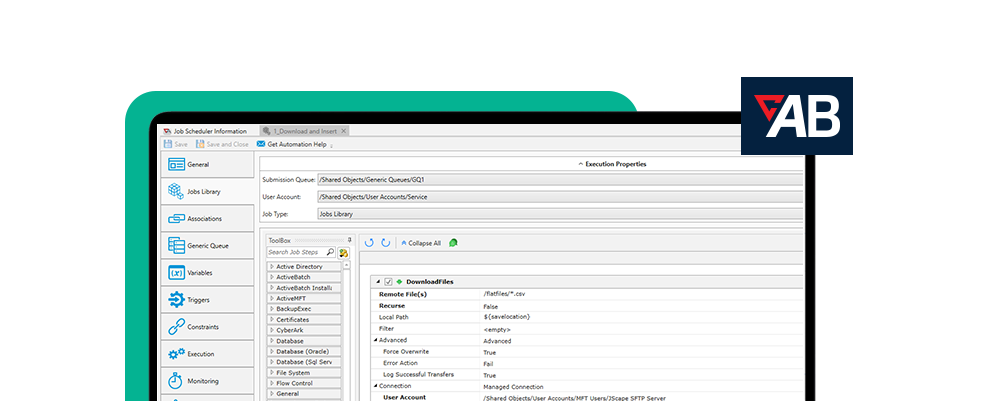This screenshot has height=401, width=989.
Task: Click Save and Close in toolbar
Action: tap(222, 144)
